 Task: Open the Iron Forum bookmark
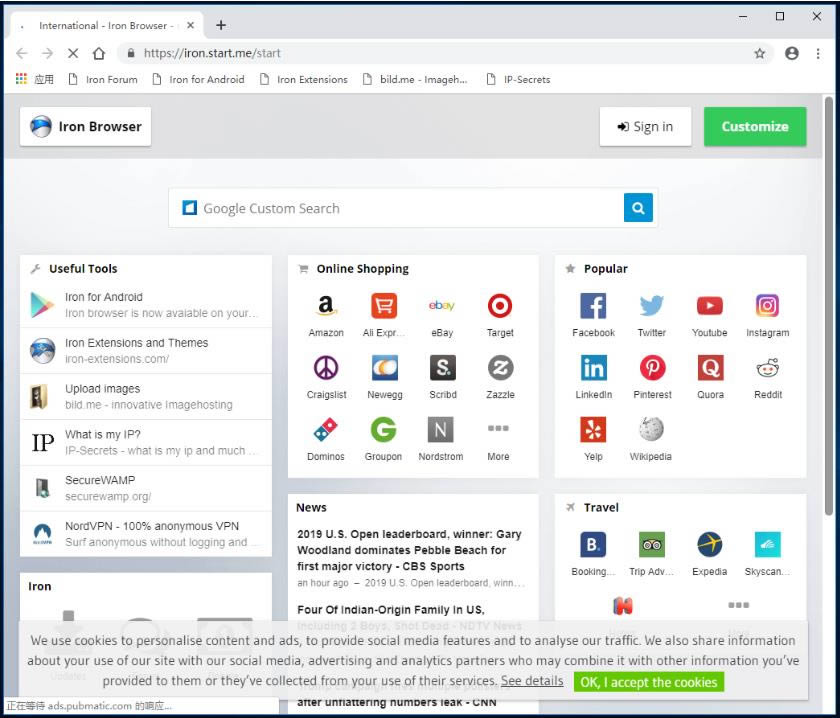[102, 79]
